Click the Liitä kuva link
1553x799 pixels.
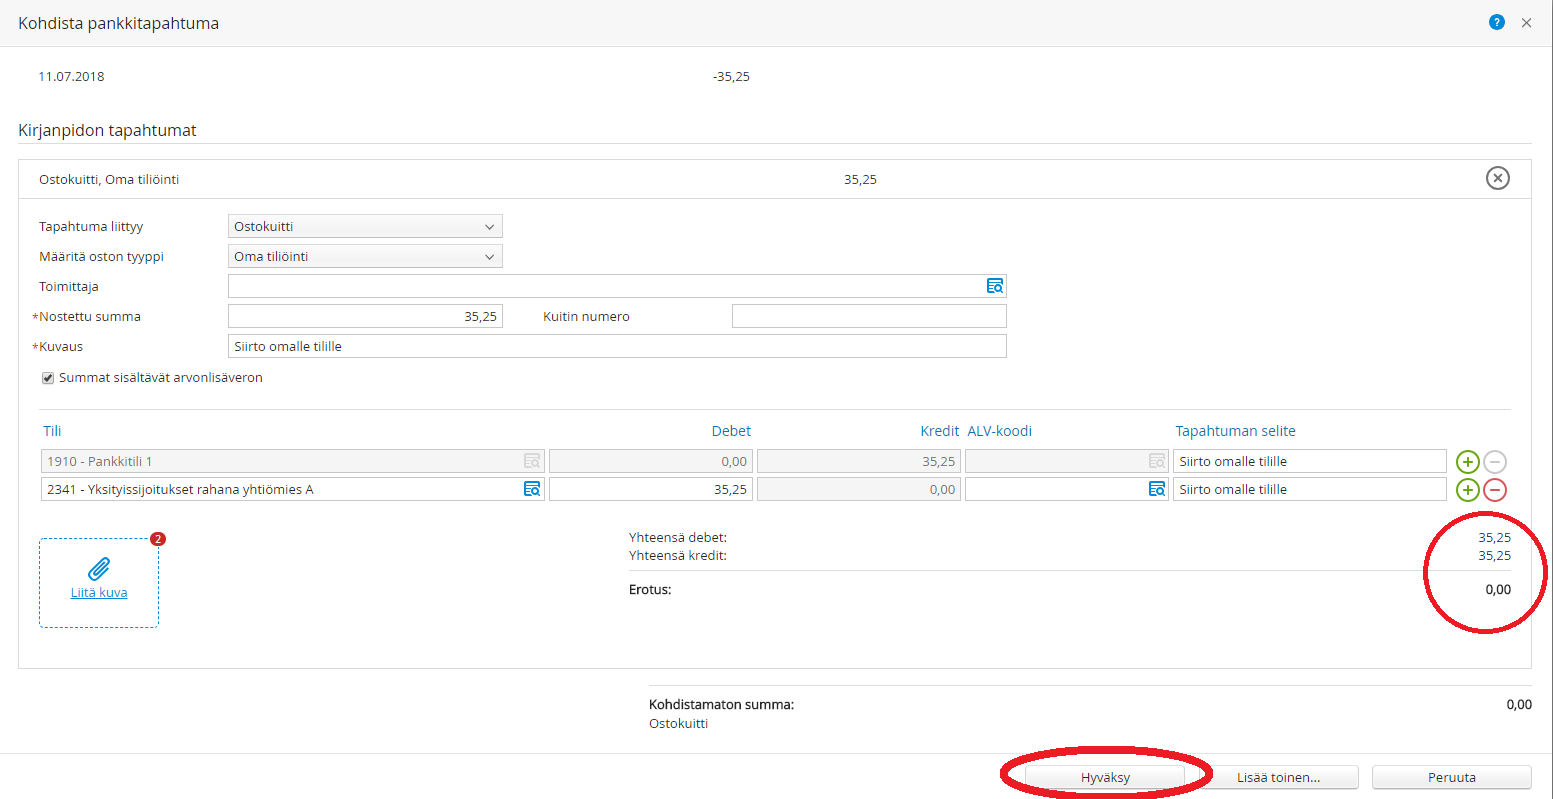pos(99,592)
